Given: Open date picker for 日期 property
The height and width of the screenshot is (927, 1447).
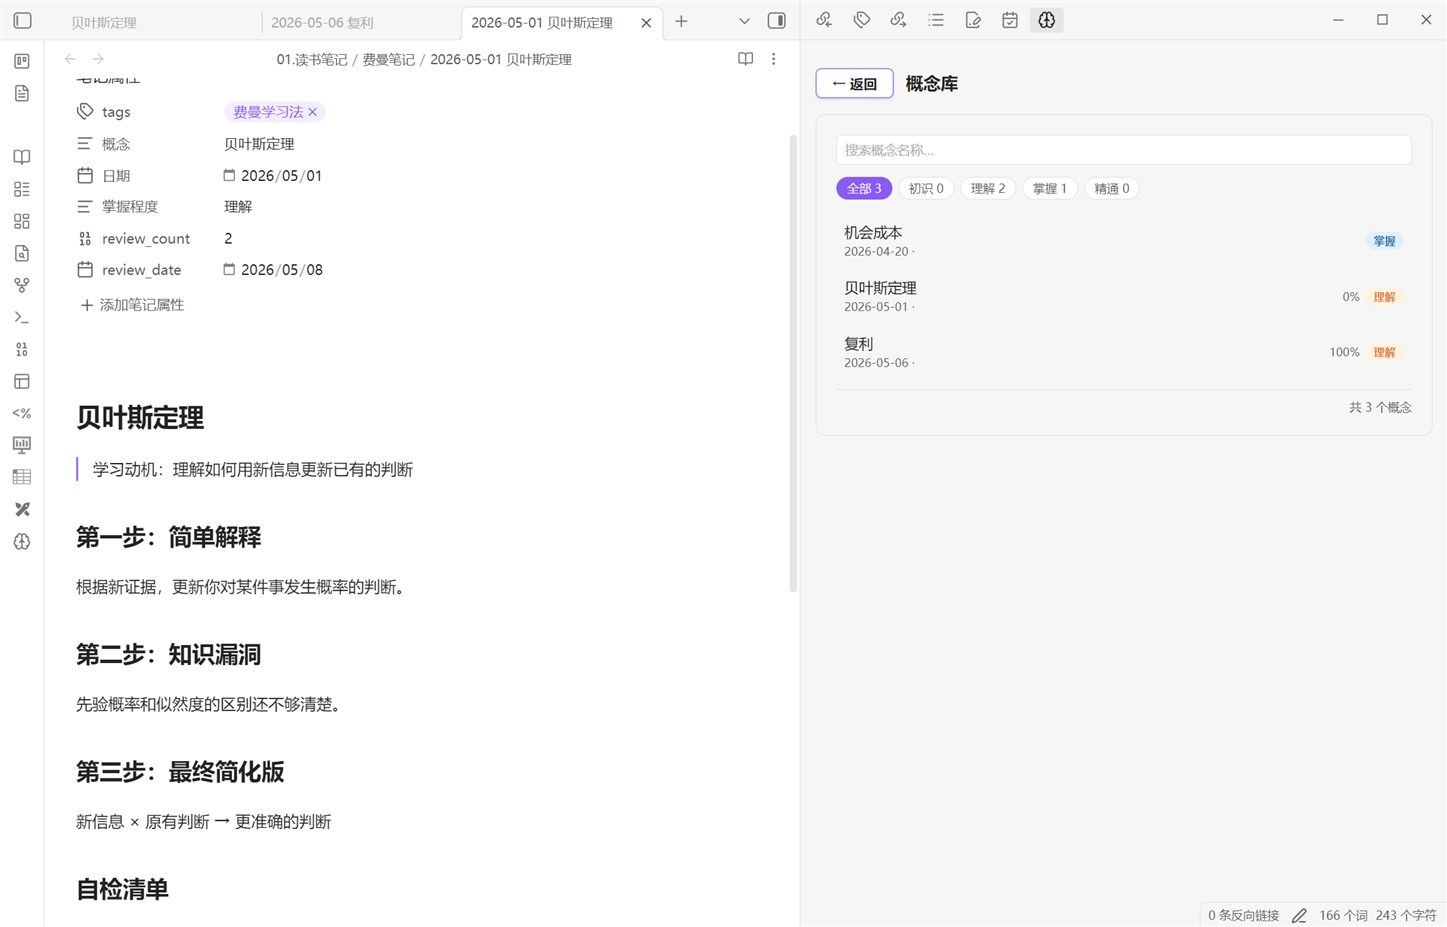Looking at the screenshot, I should (x=229, y=175).
